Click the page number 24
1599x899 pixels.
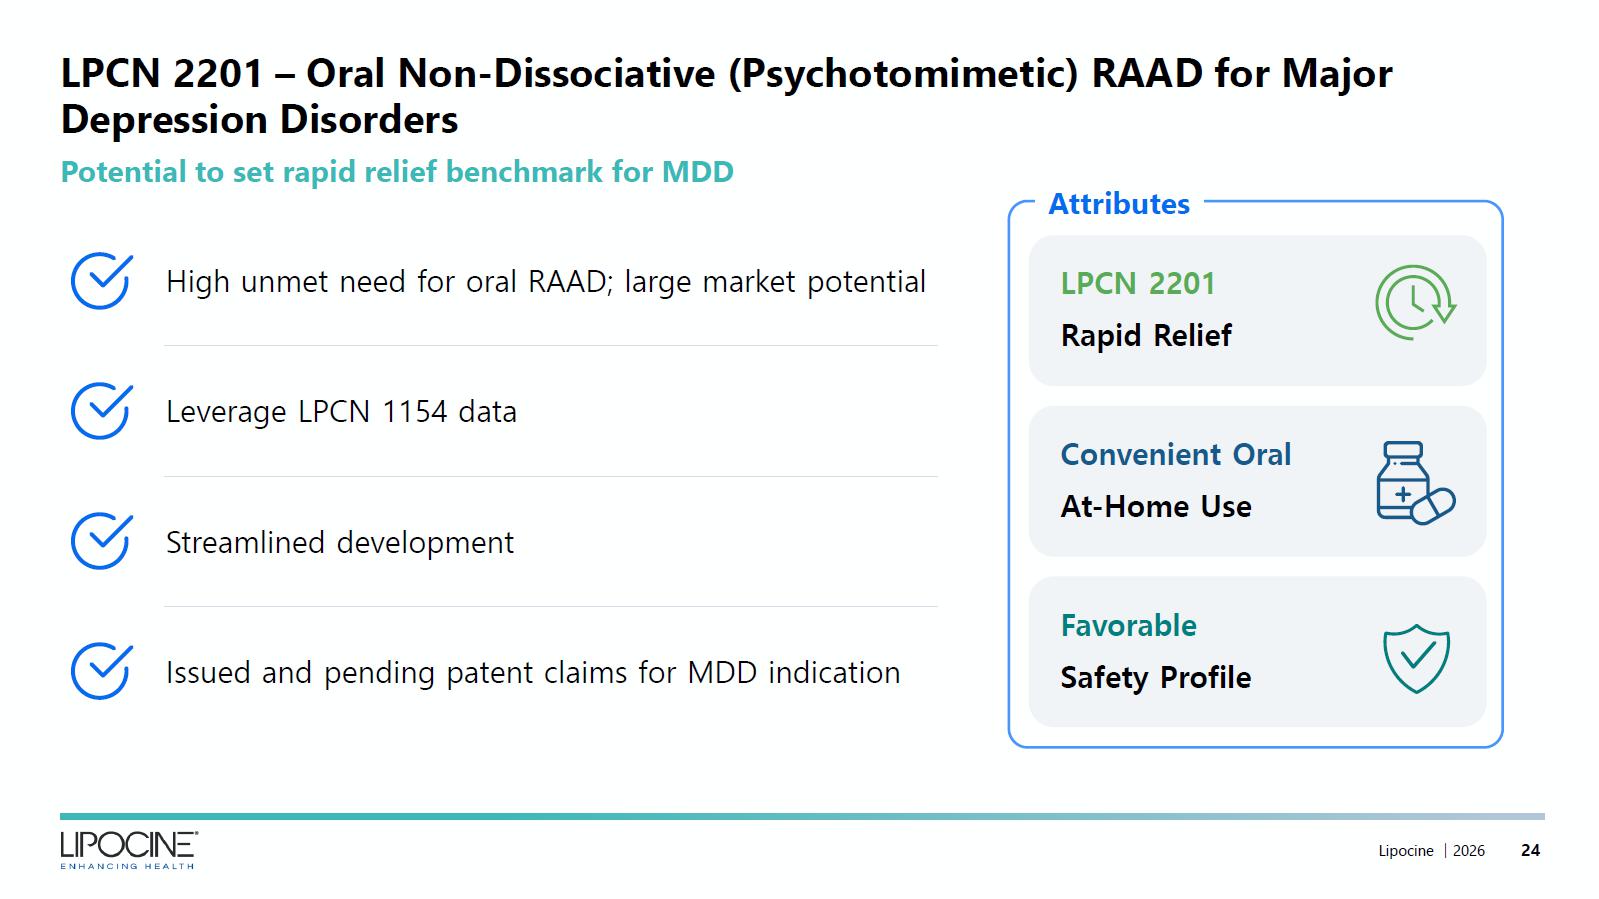coord(1530,851)
